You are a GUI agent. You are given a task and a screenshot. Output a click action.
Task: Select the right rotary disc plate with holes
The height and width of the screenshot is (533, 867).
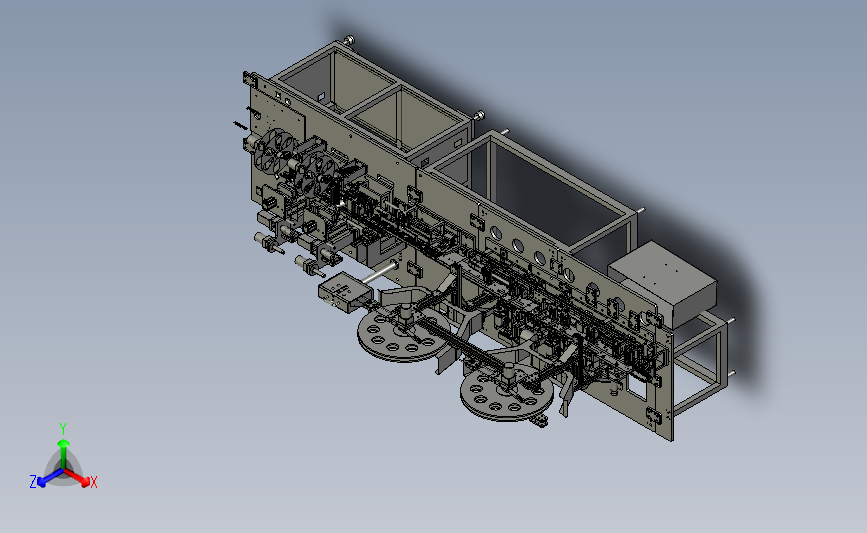pos(506,394)
